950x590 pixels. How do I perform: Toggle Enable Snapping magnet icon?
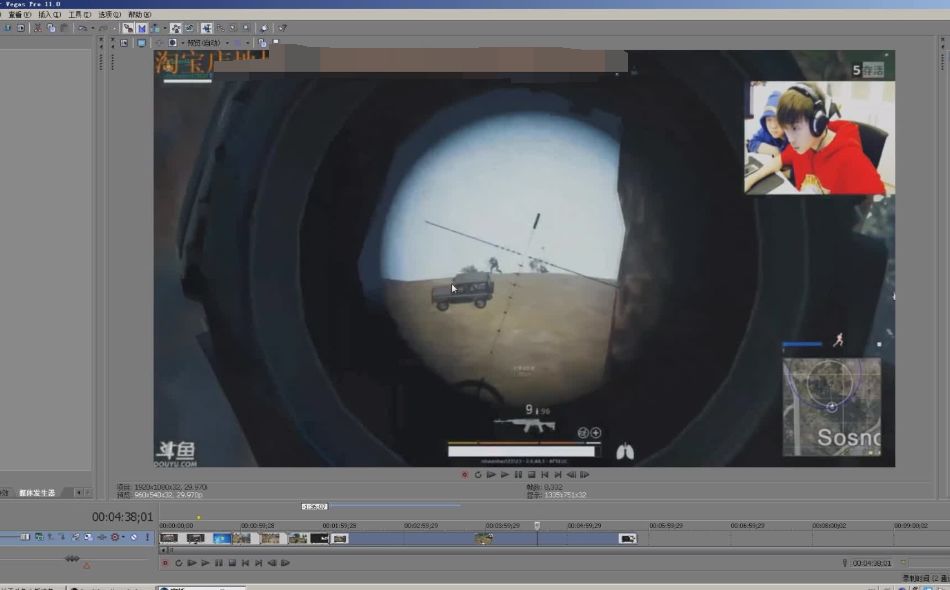point(127,28)
